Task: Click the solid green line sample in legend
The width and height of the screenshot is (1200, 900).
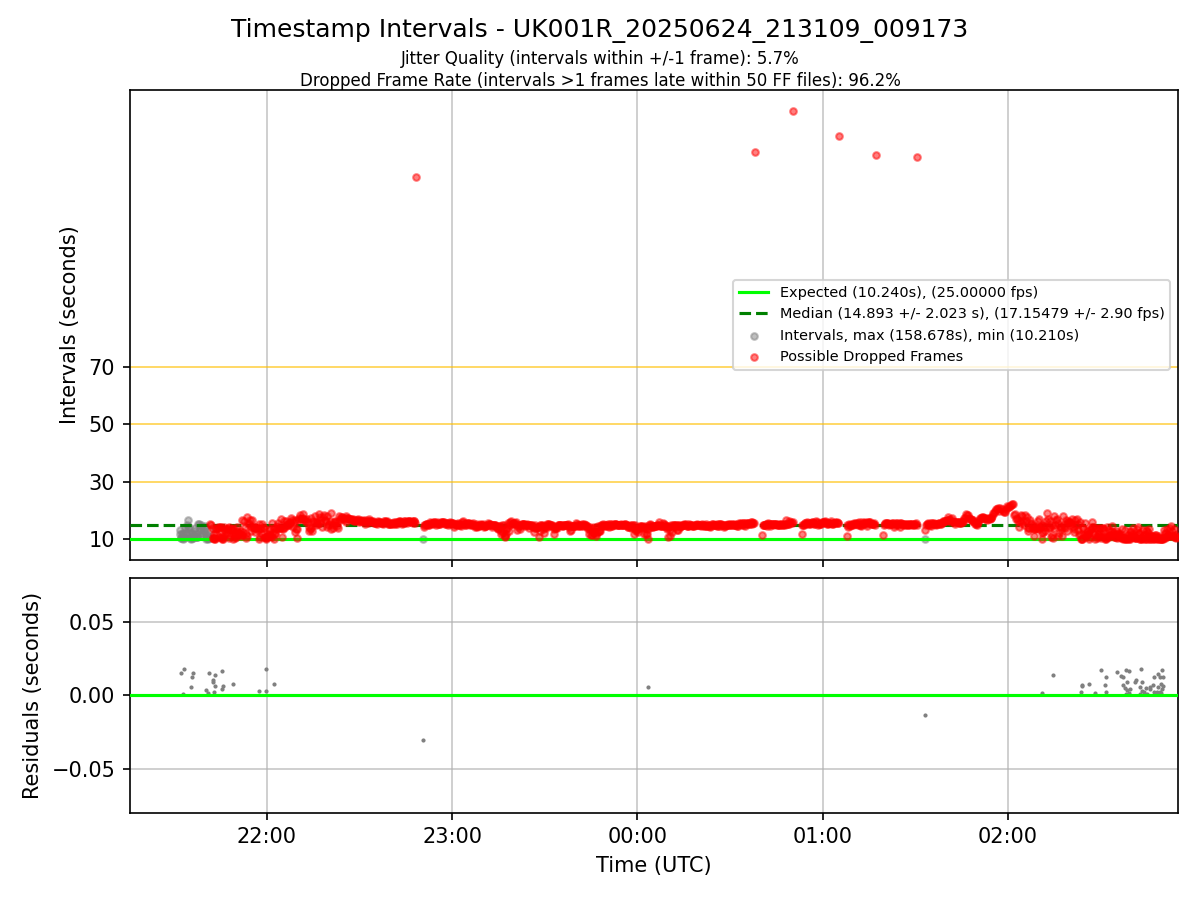Action: [755, 292]
